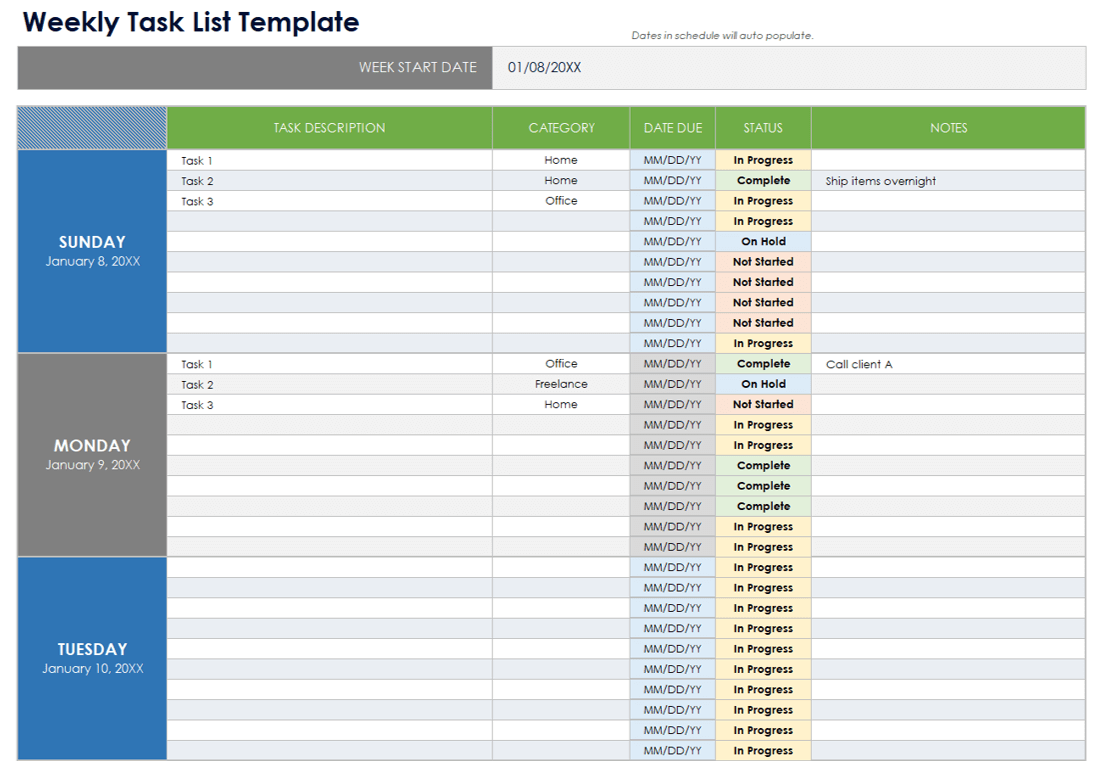Select the Category column header
This screenshot has height=781, width=1104.
pyautogui.click(x=561, y=128)
